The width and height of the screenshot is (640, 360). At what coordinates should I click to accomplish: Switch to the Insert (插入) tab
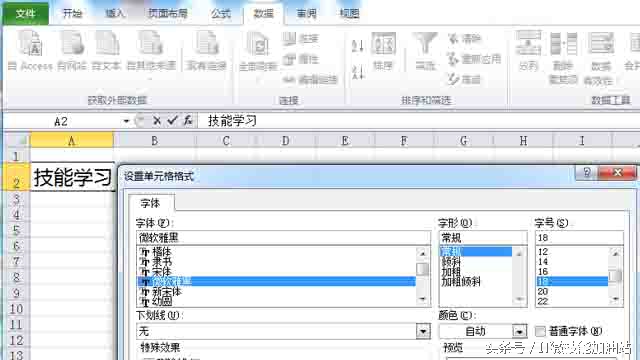[115, 13]
